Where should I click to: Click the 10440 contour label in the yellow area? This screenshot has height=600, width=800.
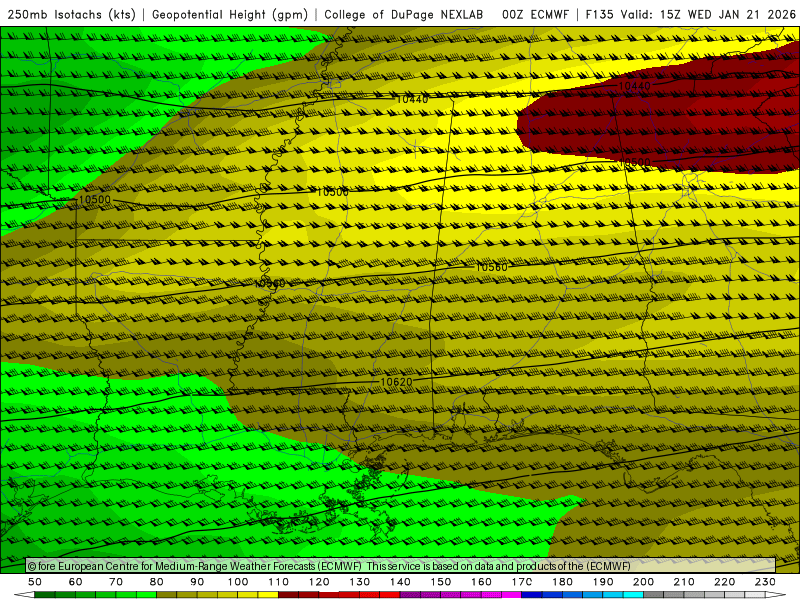point(412,99)
